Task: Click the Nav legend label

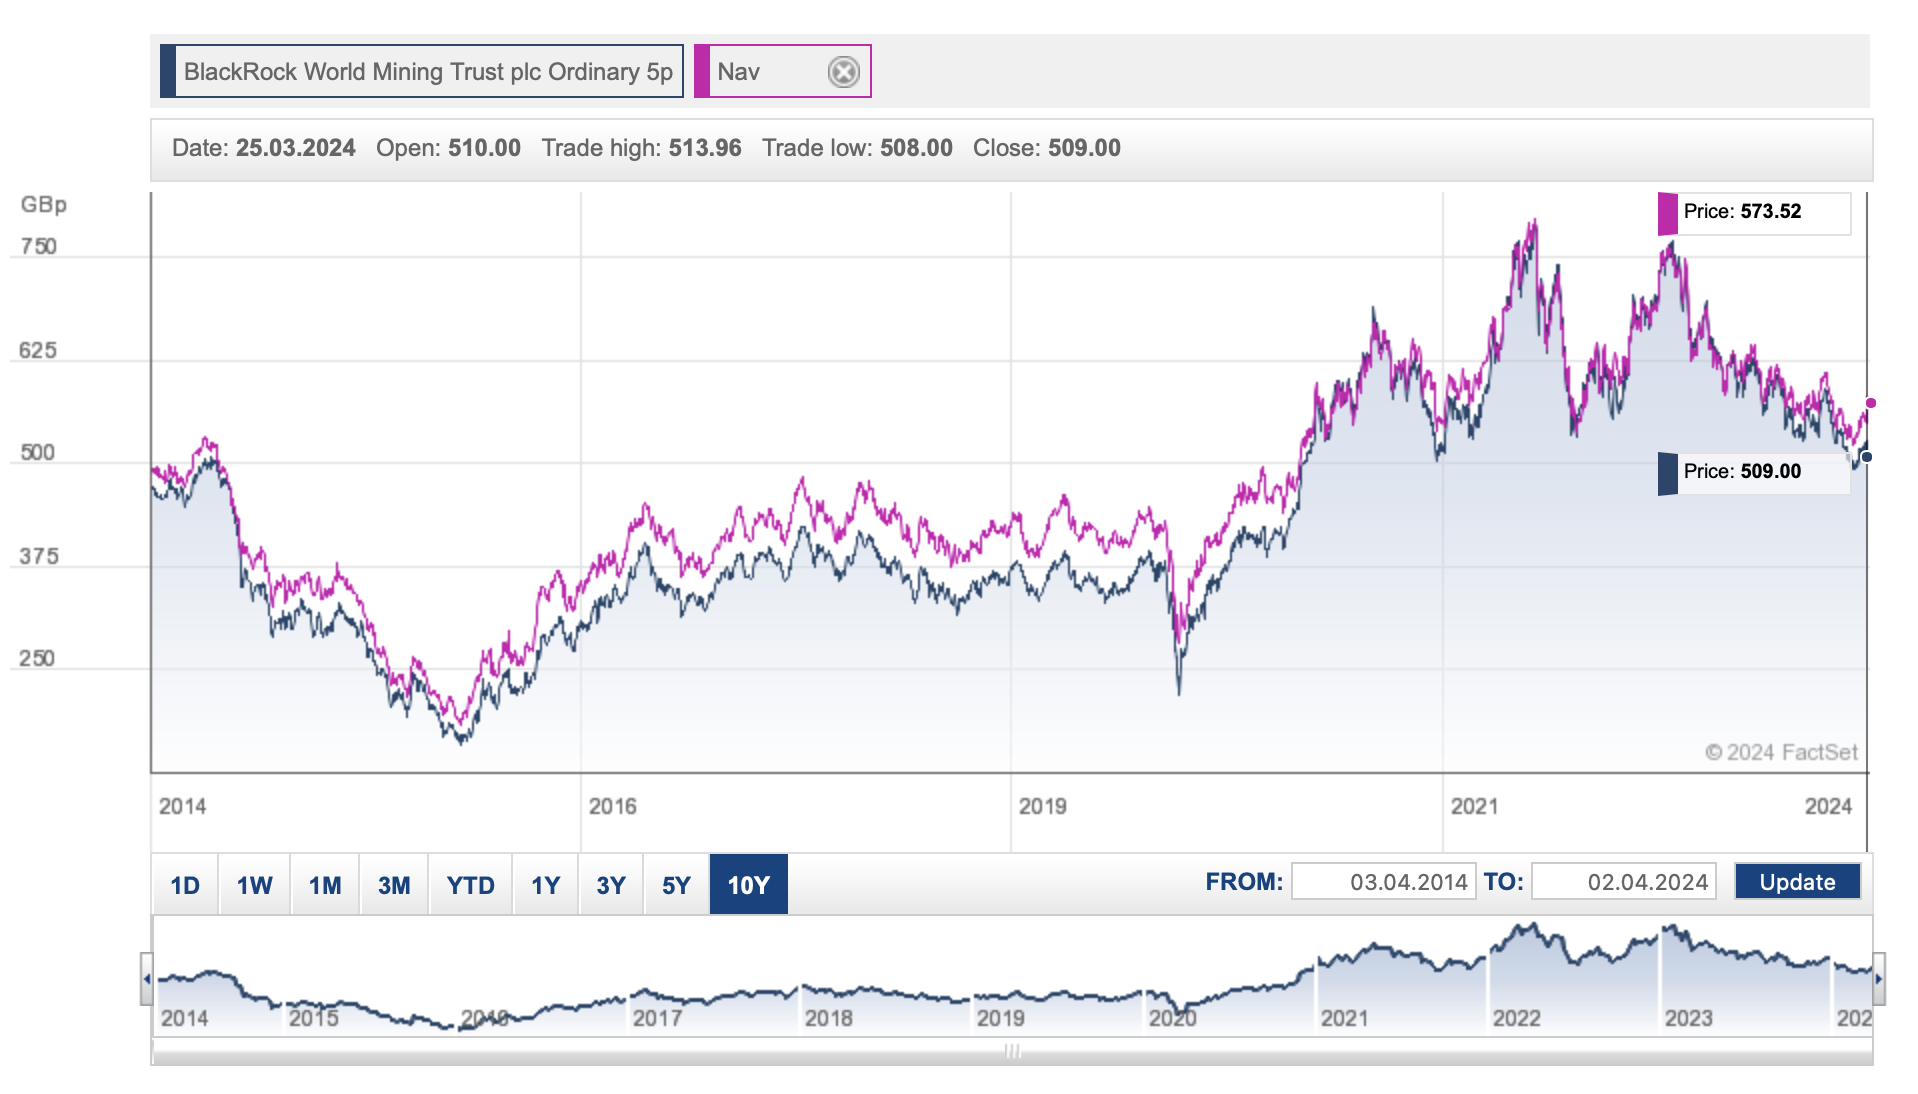Action: [739, 72]
